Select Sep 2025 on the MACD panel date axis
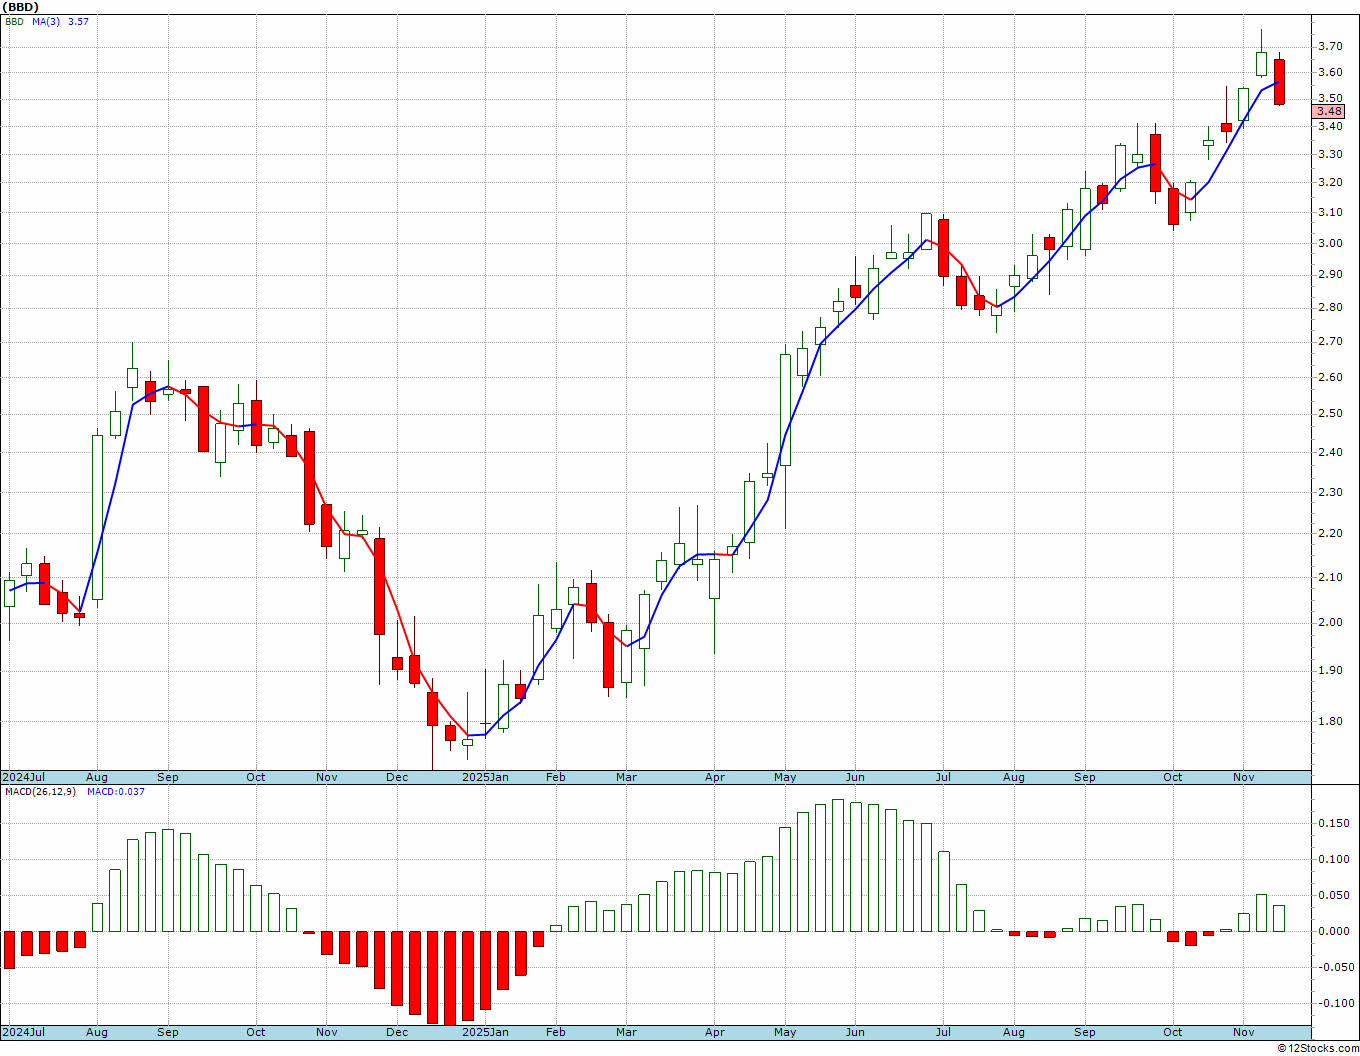Image resolution: width=1360 pixels, height=1056 pixels. (1085, 1032)
